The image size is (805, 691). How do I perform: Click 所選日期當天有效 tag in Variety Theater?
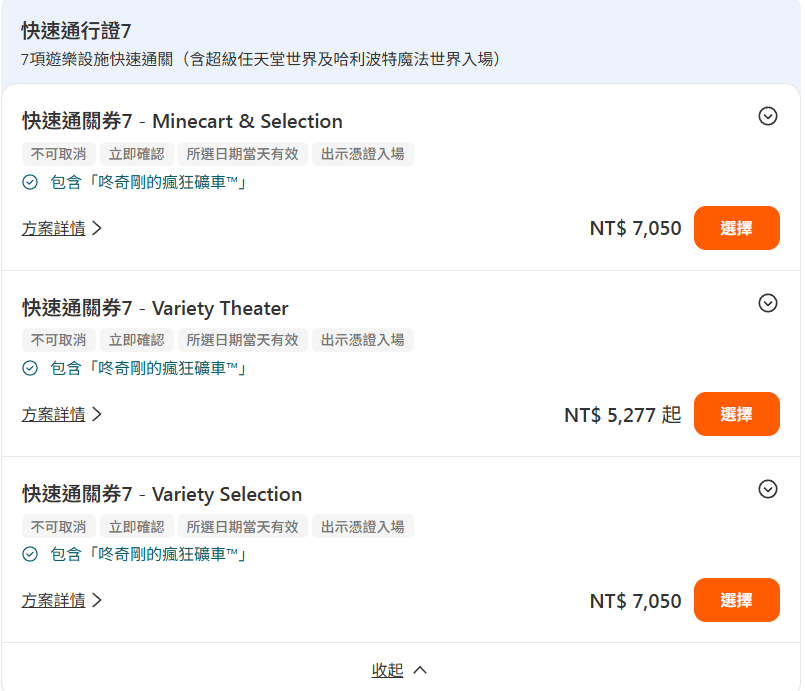point(242,340)
